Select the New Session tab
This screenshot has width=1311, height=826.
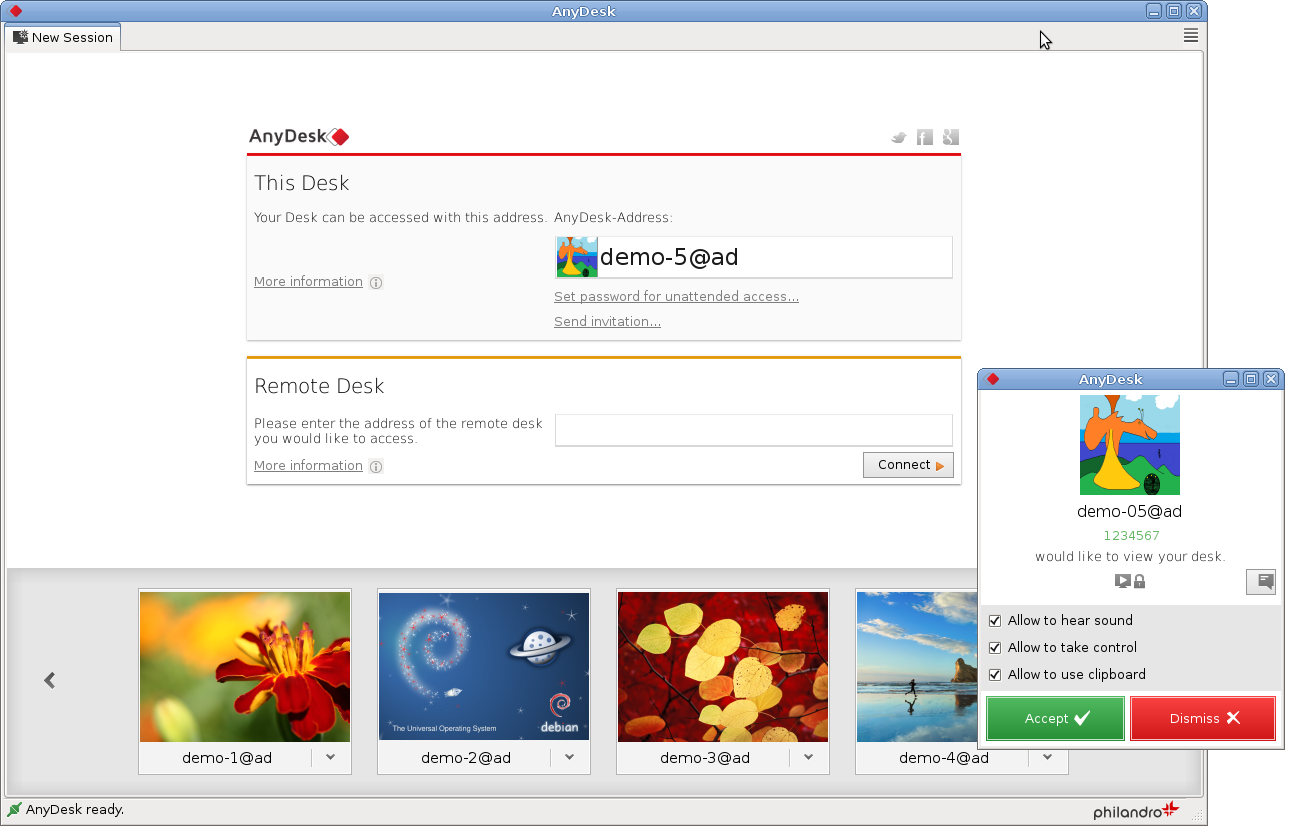click(63, 37)
